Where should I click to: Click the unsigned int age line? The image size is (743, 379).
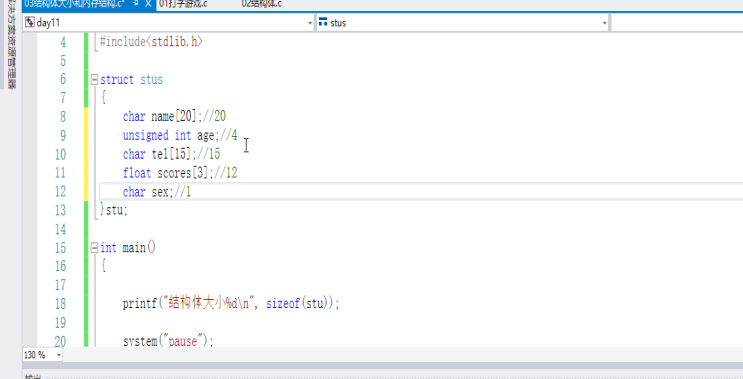click(180, 135)
